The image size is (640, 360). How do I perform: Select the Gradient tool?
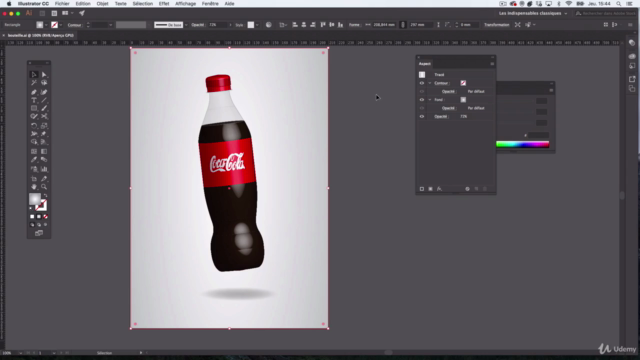(44, 151)
